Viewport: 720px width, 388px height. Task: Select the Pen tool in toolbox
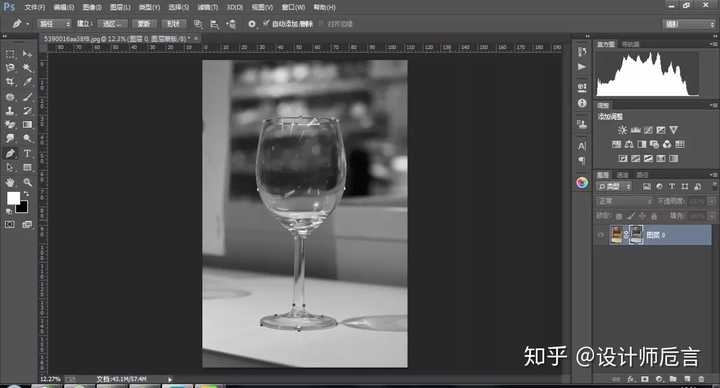10,153
